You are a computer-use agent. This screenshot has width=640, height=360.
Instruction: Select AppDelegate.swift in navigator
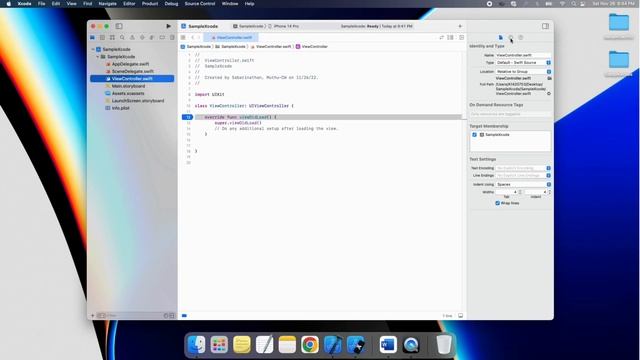pos(130,64)
